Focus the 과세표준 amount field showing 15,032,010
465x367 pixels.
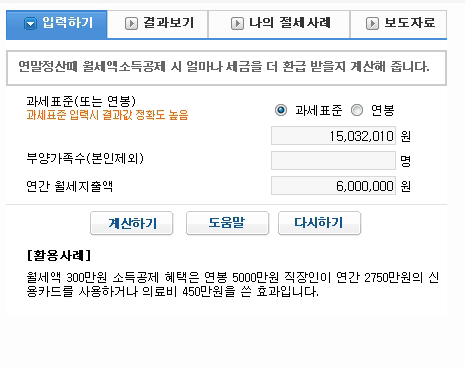pyautogui.click(x=333, y=135)
